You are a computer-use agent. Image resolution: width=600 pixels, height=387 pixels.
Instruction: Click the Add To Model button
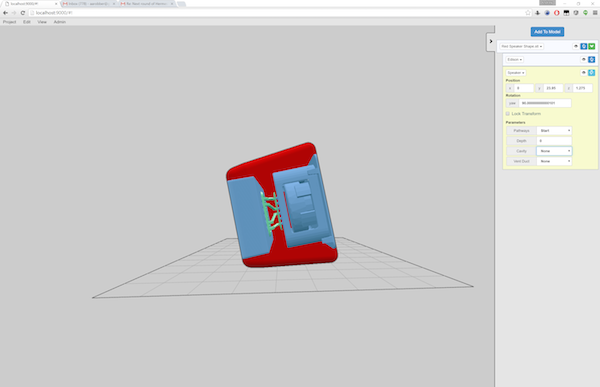click(547, 32)
